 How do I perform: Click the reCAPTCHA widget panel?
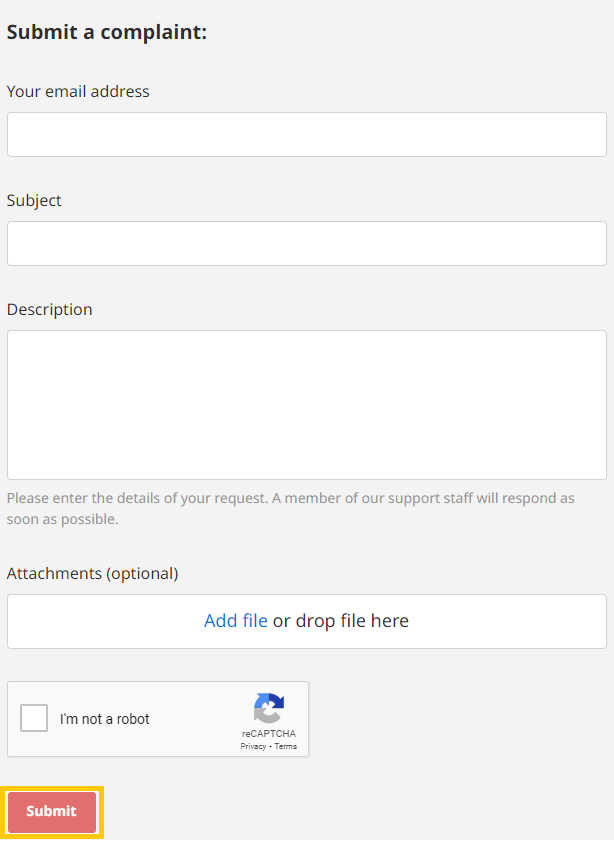point(158,718)
